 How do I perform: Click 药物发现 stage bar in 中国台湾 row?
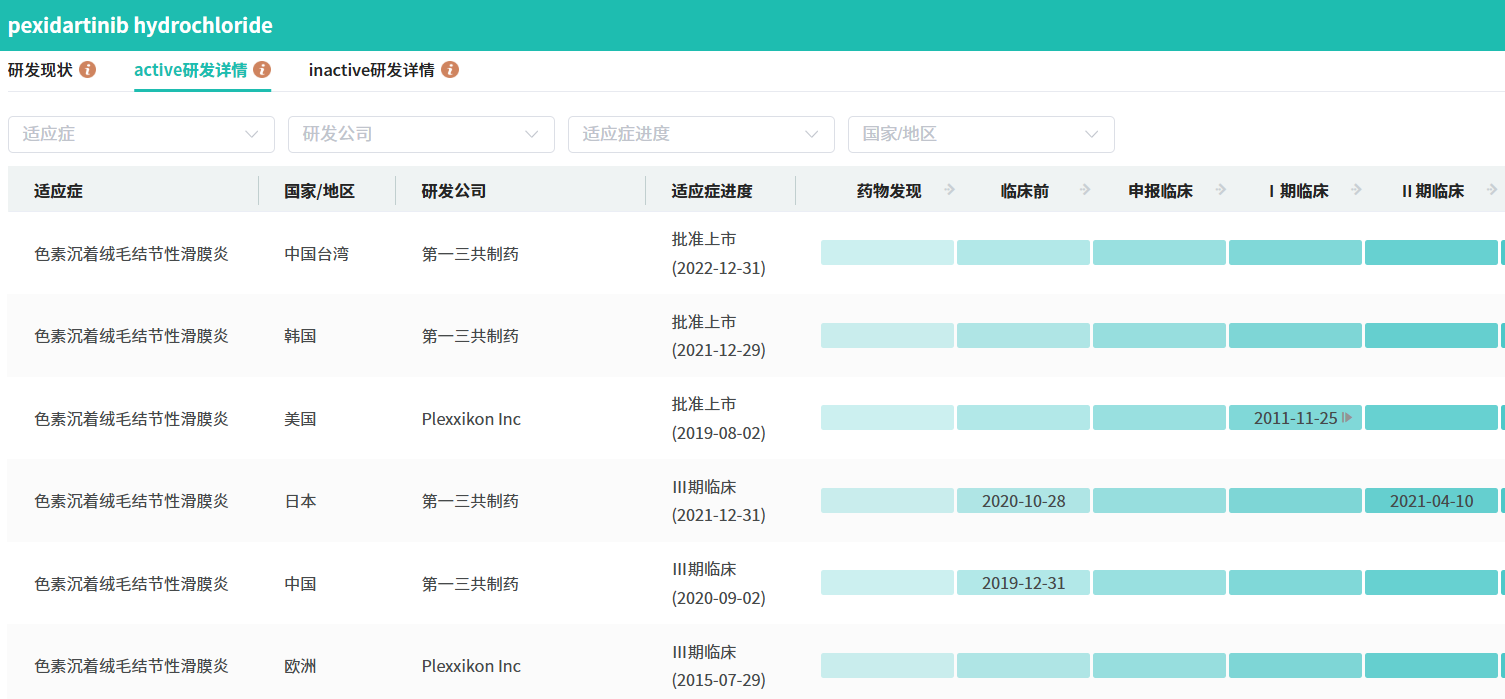coord(887,253)
